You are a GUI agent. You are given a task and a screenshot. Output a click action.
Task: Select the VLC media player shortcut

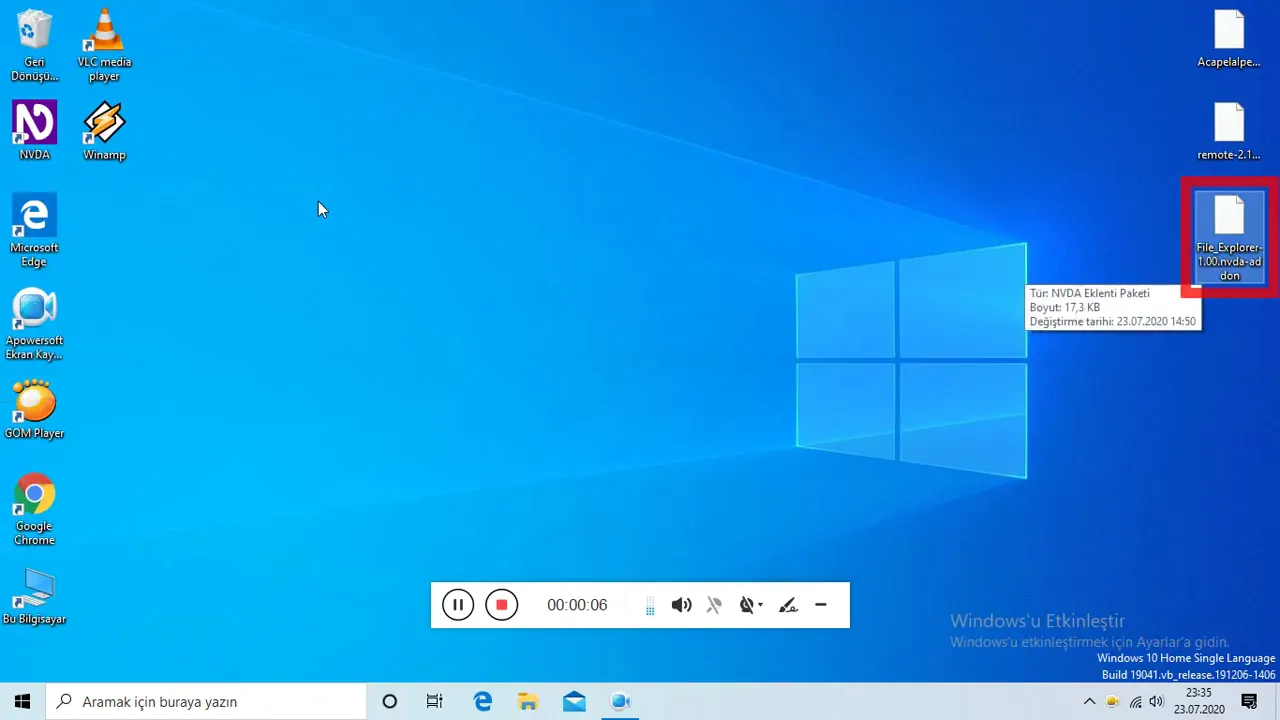coord(104,45)
